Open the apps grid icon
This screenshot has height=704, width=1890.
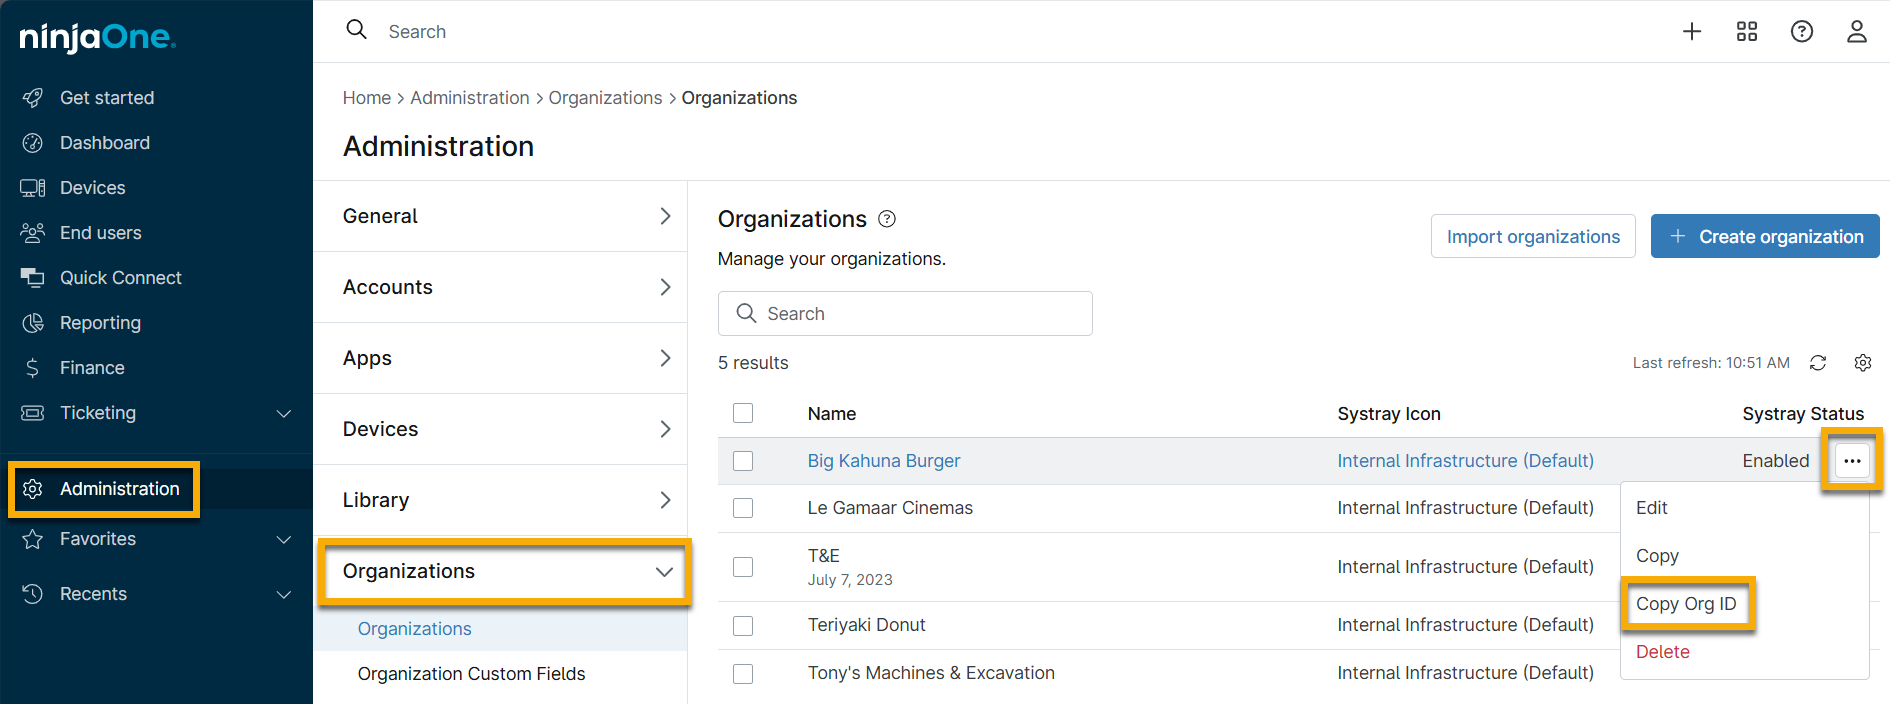point(1747,32)
